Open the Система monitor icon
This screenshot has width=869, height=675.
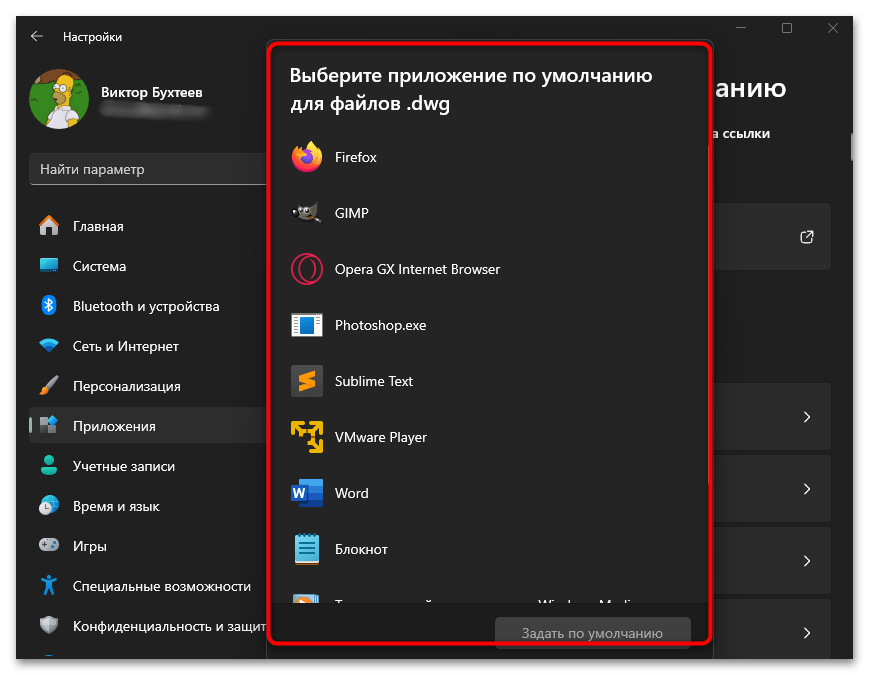(49, 265)
